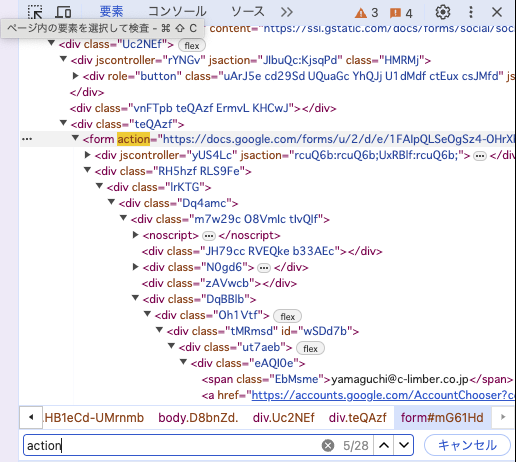Collapse the div class Oh1Vtf node
Screen dimensions: 516x462
point(147,314)
